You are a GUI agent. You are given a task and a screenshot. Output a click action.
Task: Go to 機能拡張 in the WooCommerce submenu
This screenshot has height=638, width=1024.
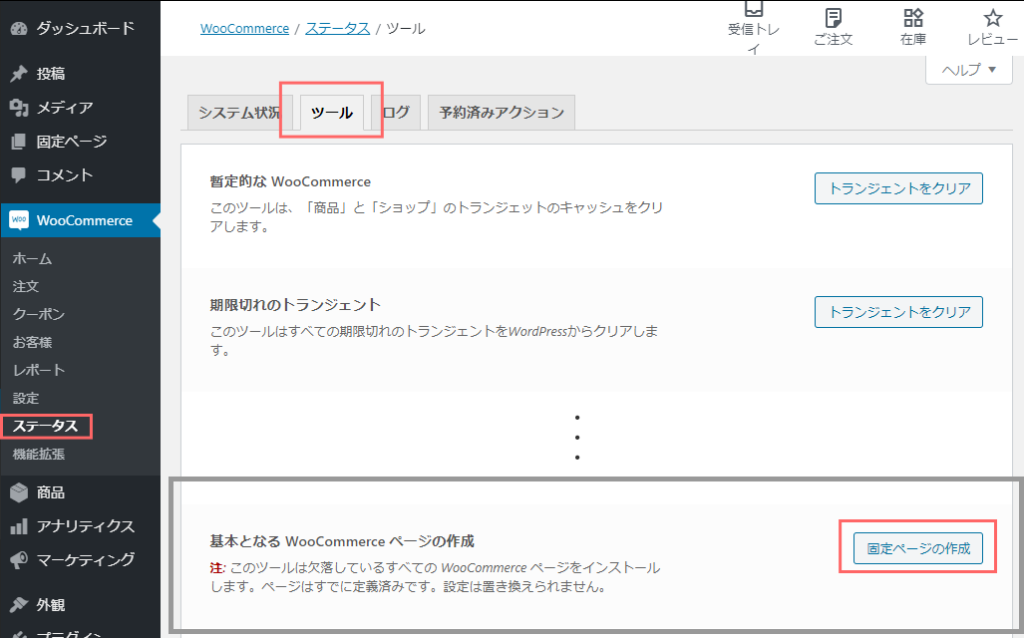tap(39, 455)
